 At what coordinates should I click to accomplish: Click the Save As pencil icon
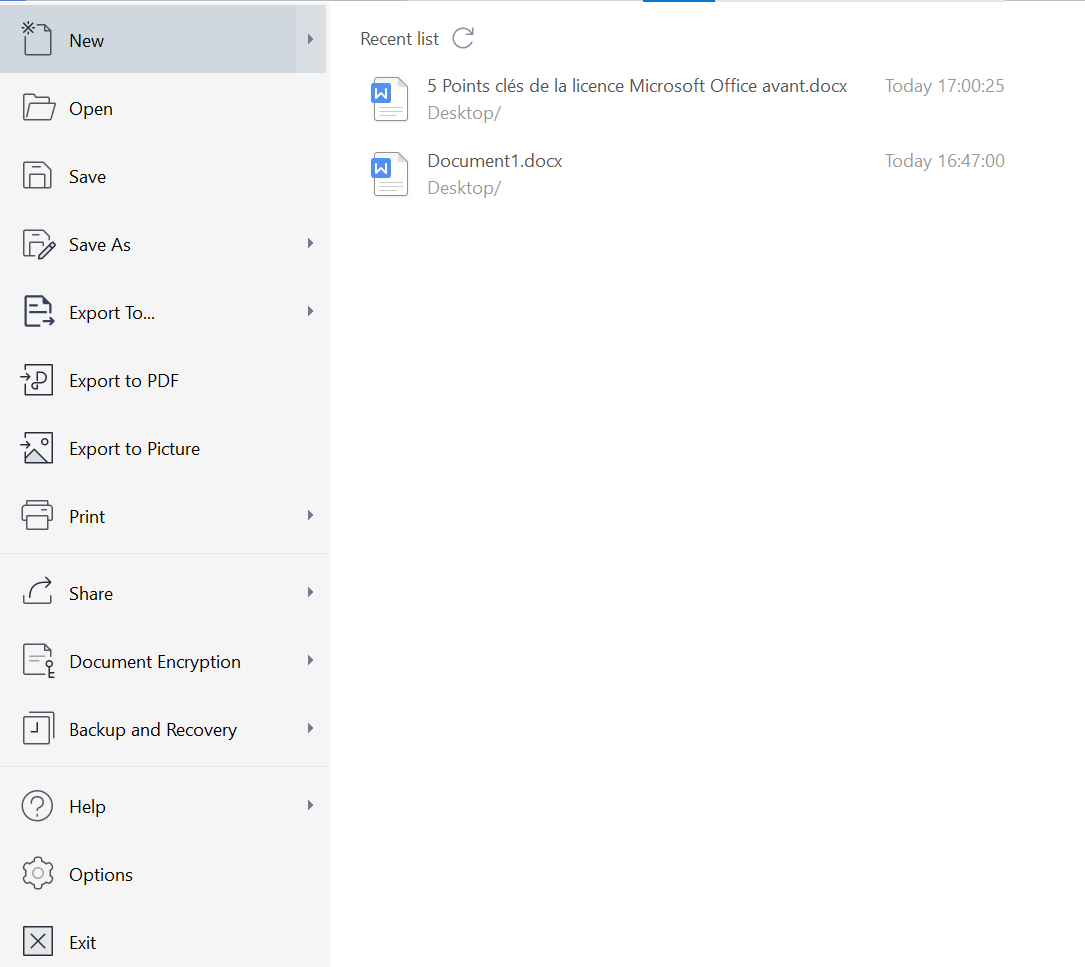click(x=38, y=244)
